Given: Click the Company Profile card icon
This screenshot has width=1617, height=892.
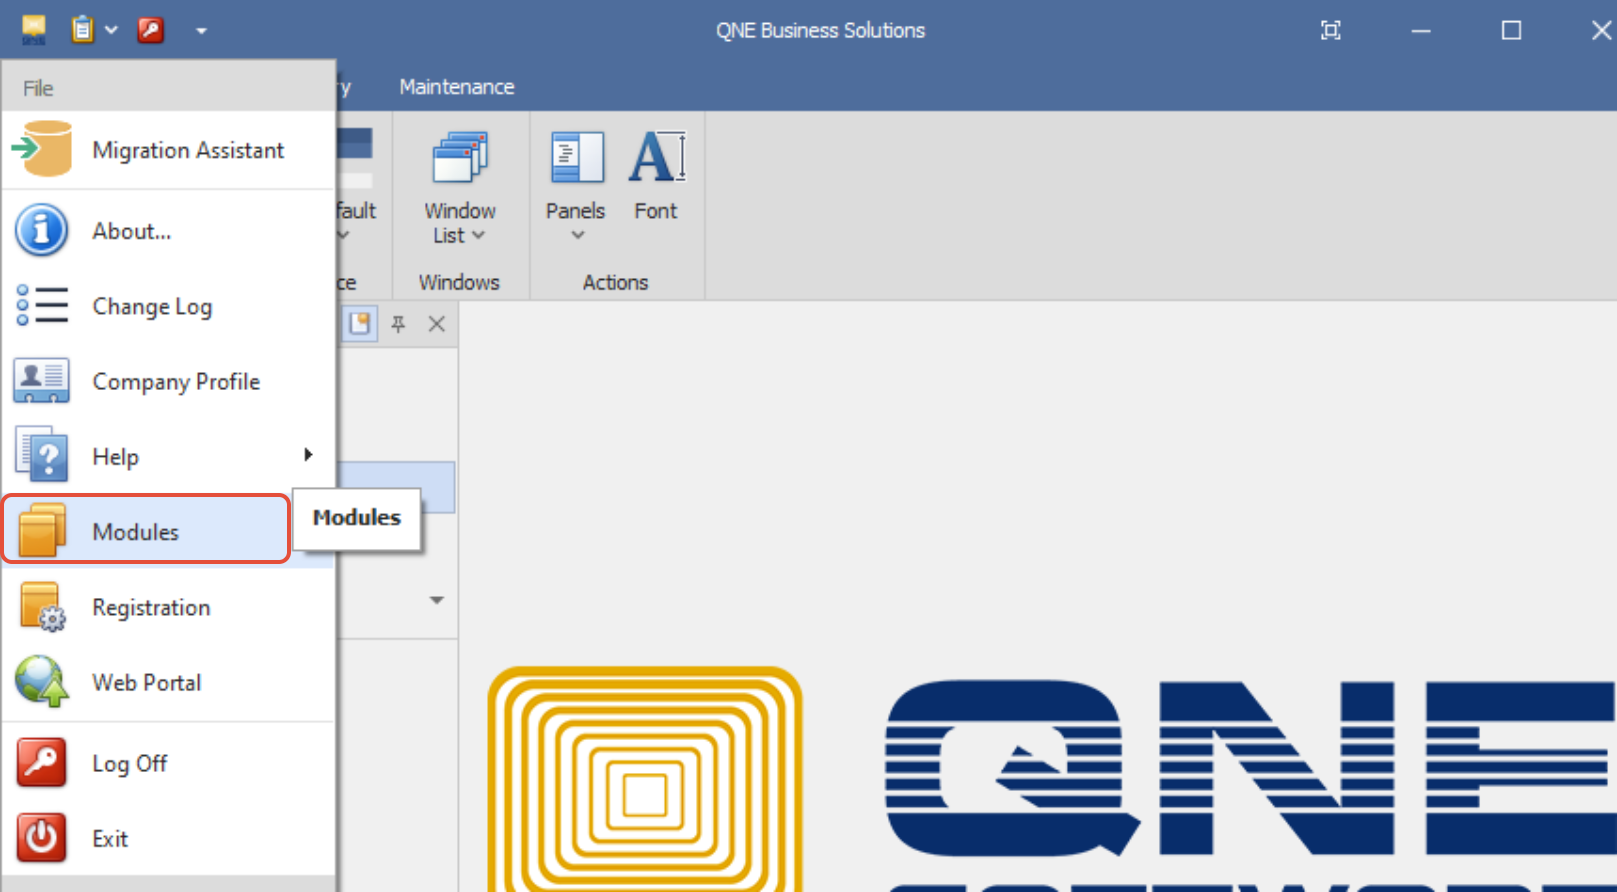Looking at the screenshot, I should [41, 381].
